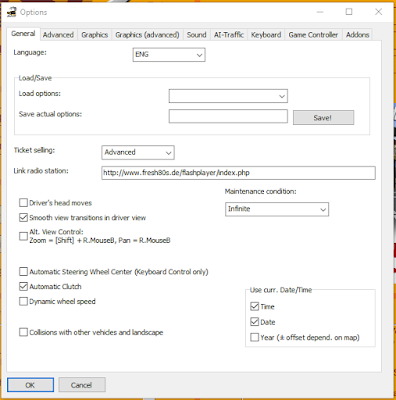Close the Options window
The height and width of the screenshot is (400, 396).
378,12
